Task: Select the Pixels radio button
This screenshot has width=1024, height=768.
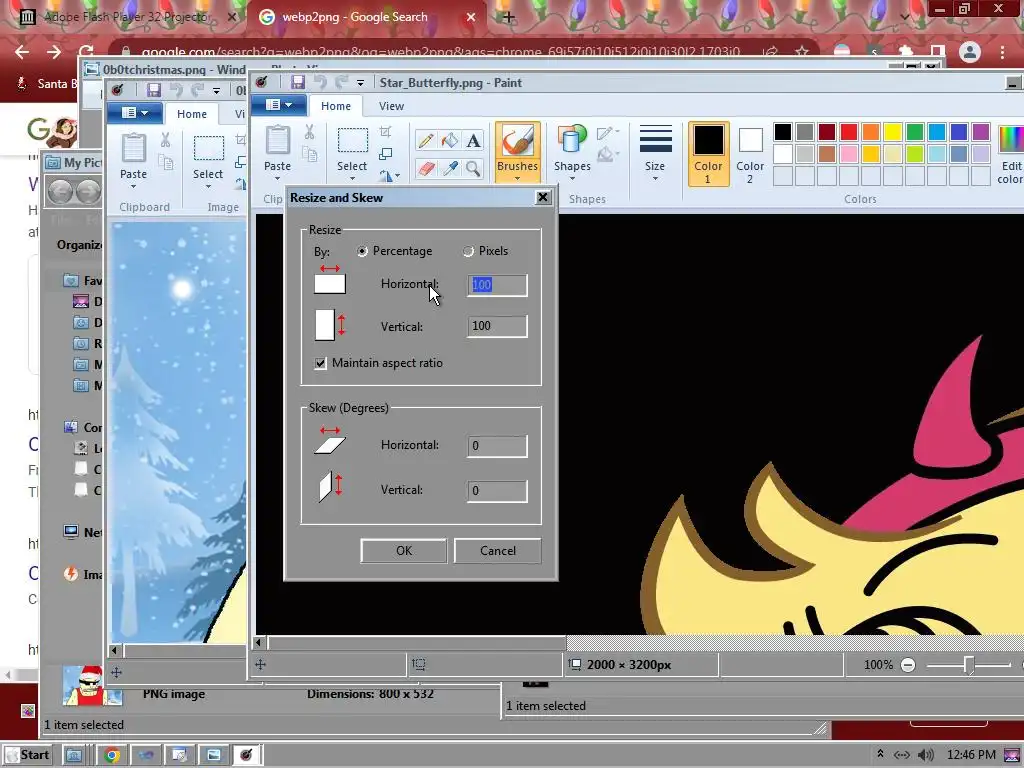Action: (x=468, y=251)
